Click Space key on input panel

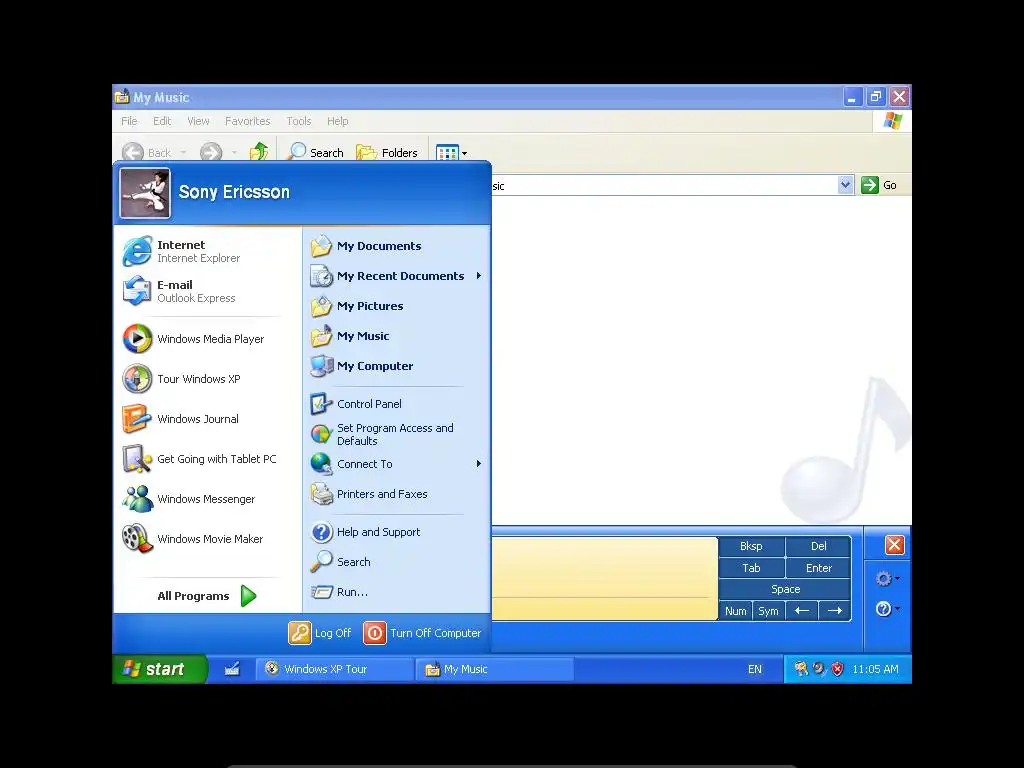[785, 589]
